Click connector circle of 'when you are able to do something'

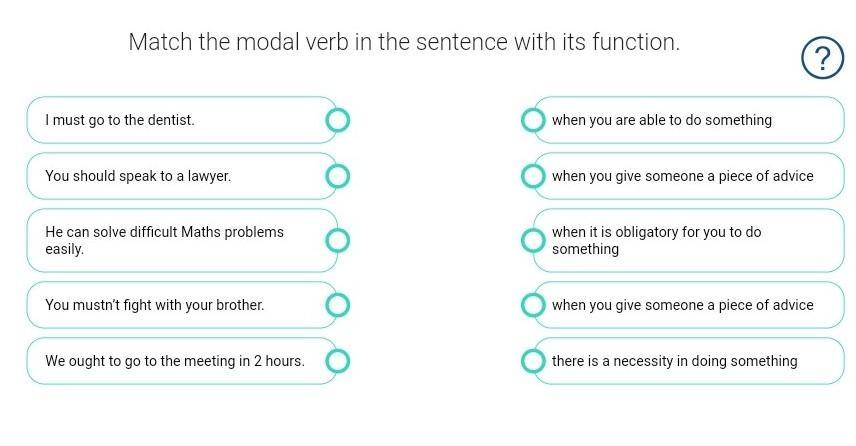533,120
